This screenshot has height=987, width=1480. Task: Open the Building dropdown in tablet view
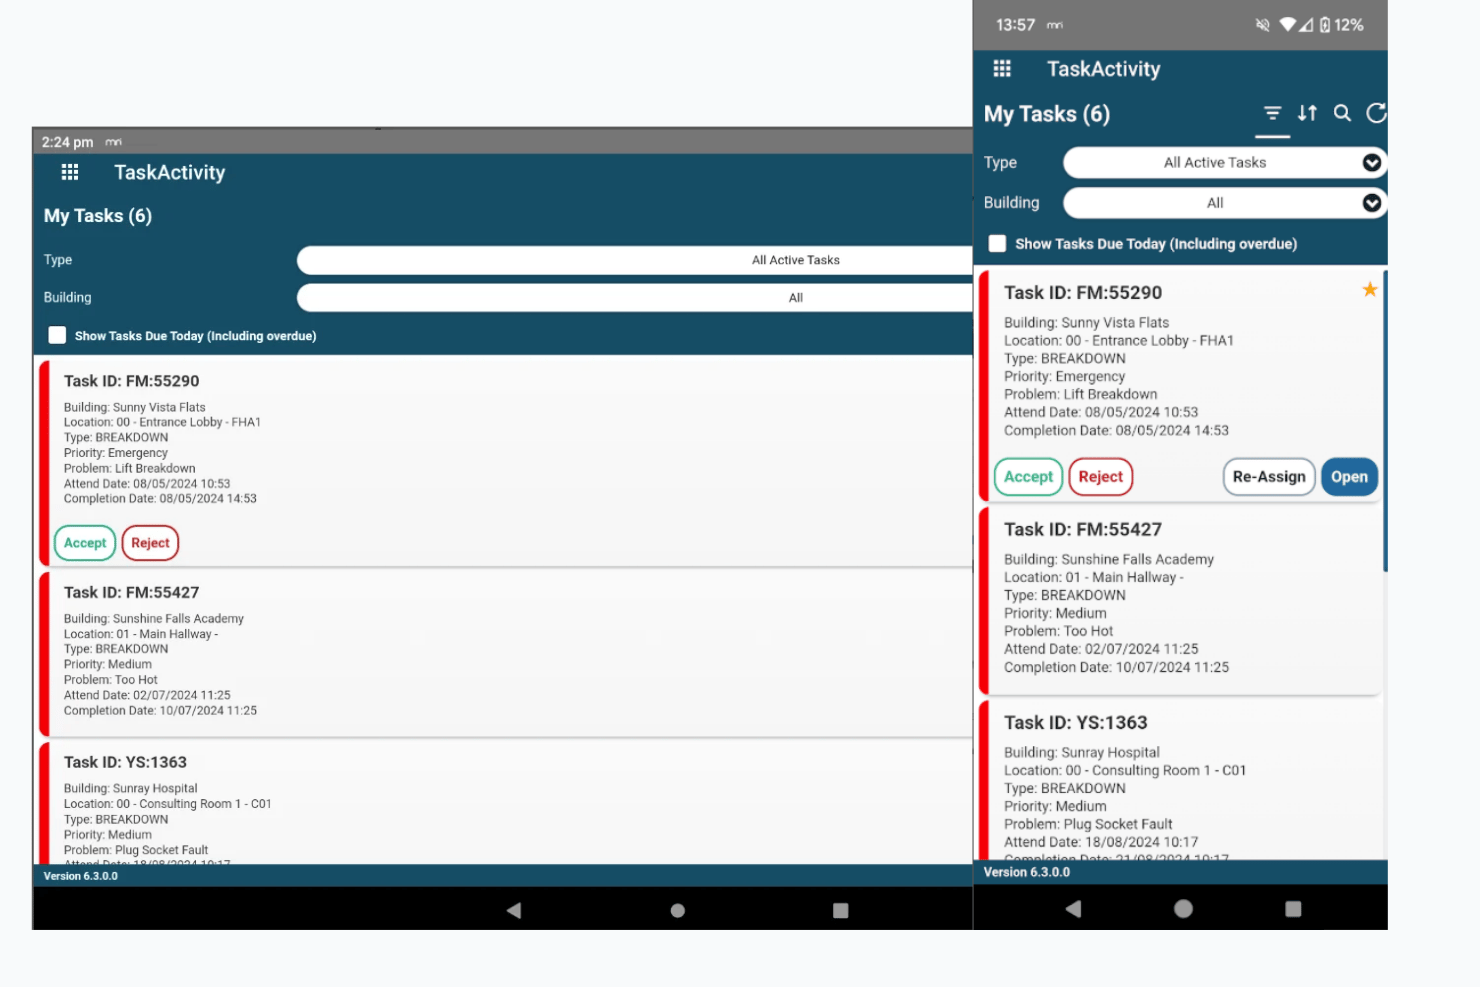tap(635, 297)
